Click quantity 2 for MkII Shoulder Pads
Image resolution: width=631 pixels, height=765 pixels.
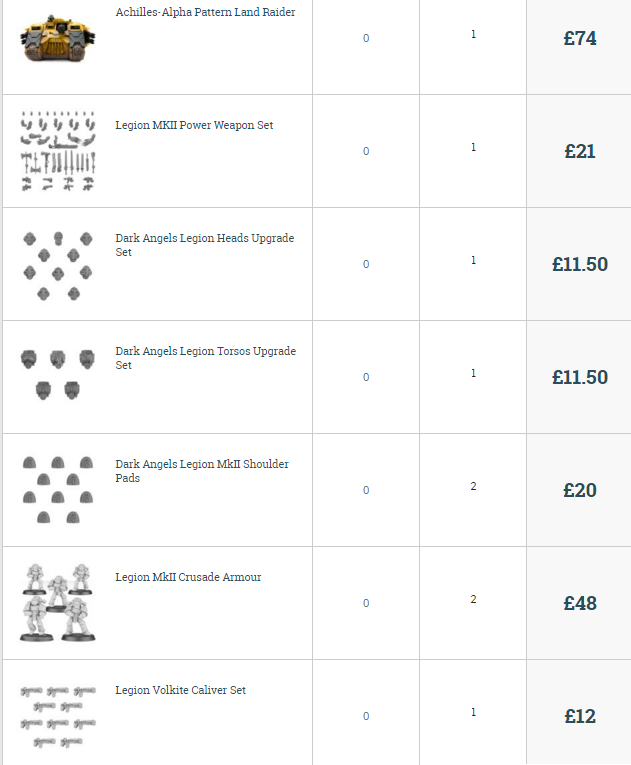point(473,487)
